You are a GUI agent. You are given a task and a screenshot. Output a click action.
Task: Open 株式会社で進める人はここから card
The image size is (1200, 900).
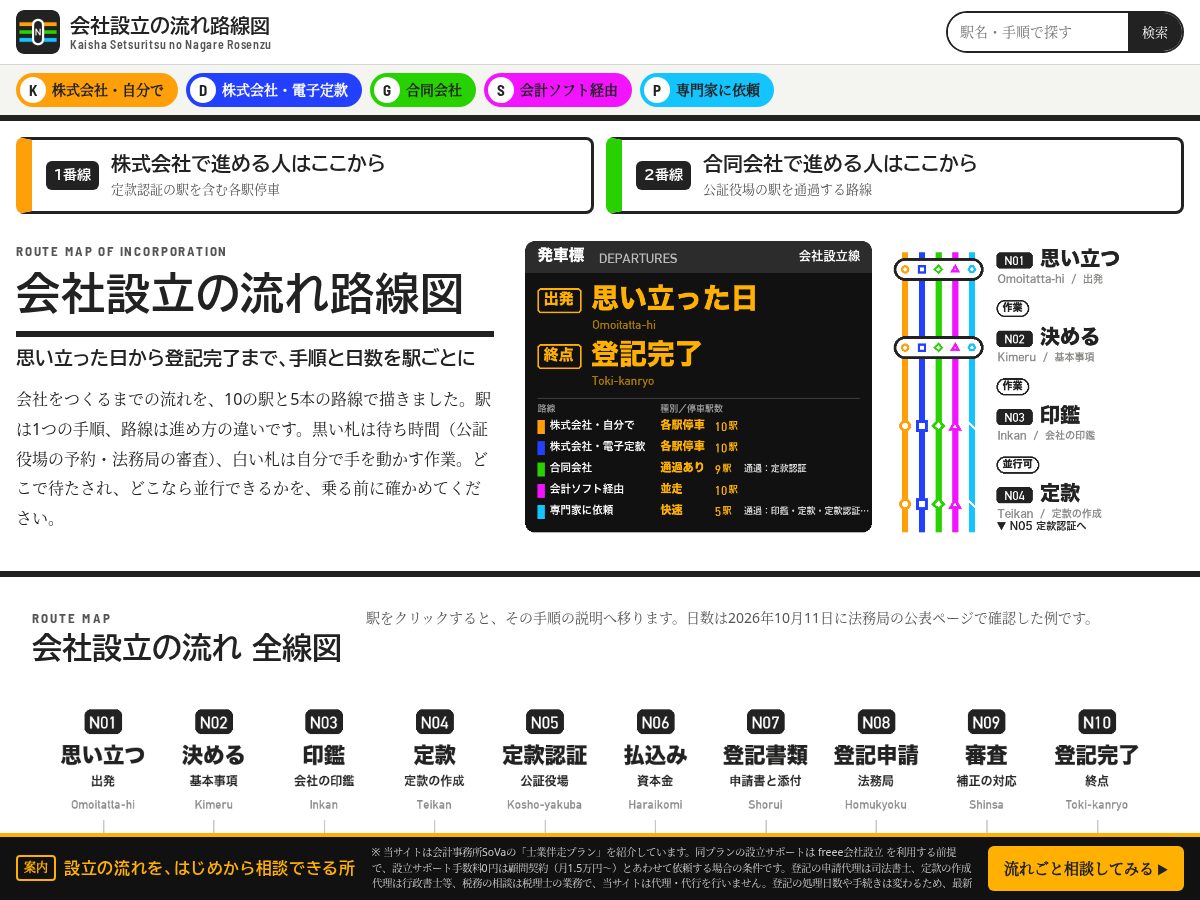(305, 175)
